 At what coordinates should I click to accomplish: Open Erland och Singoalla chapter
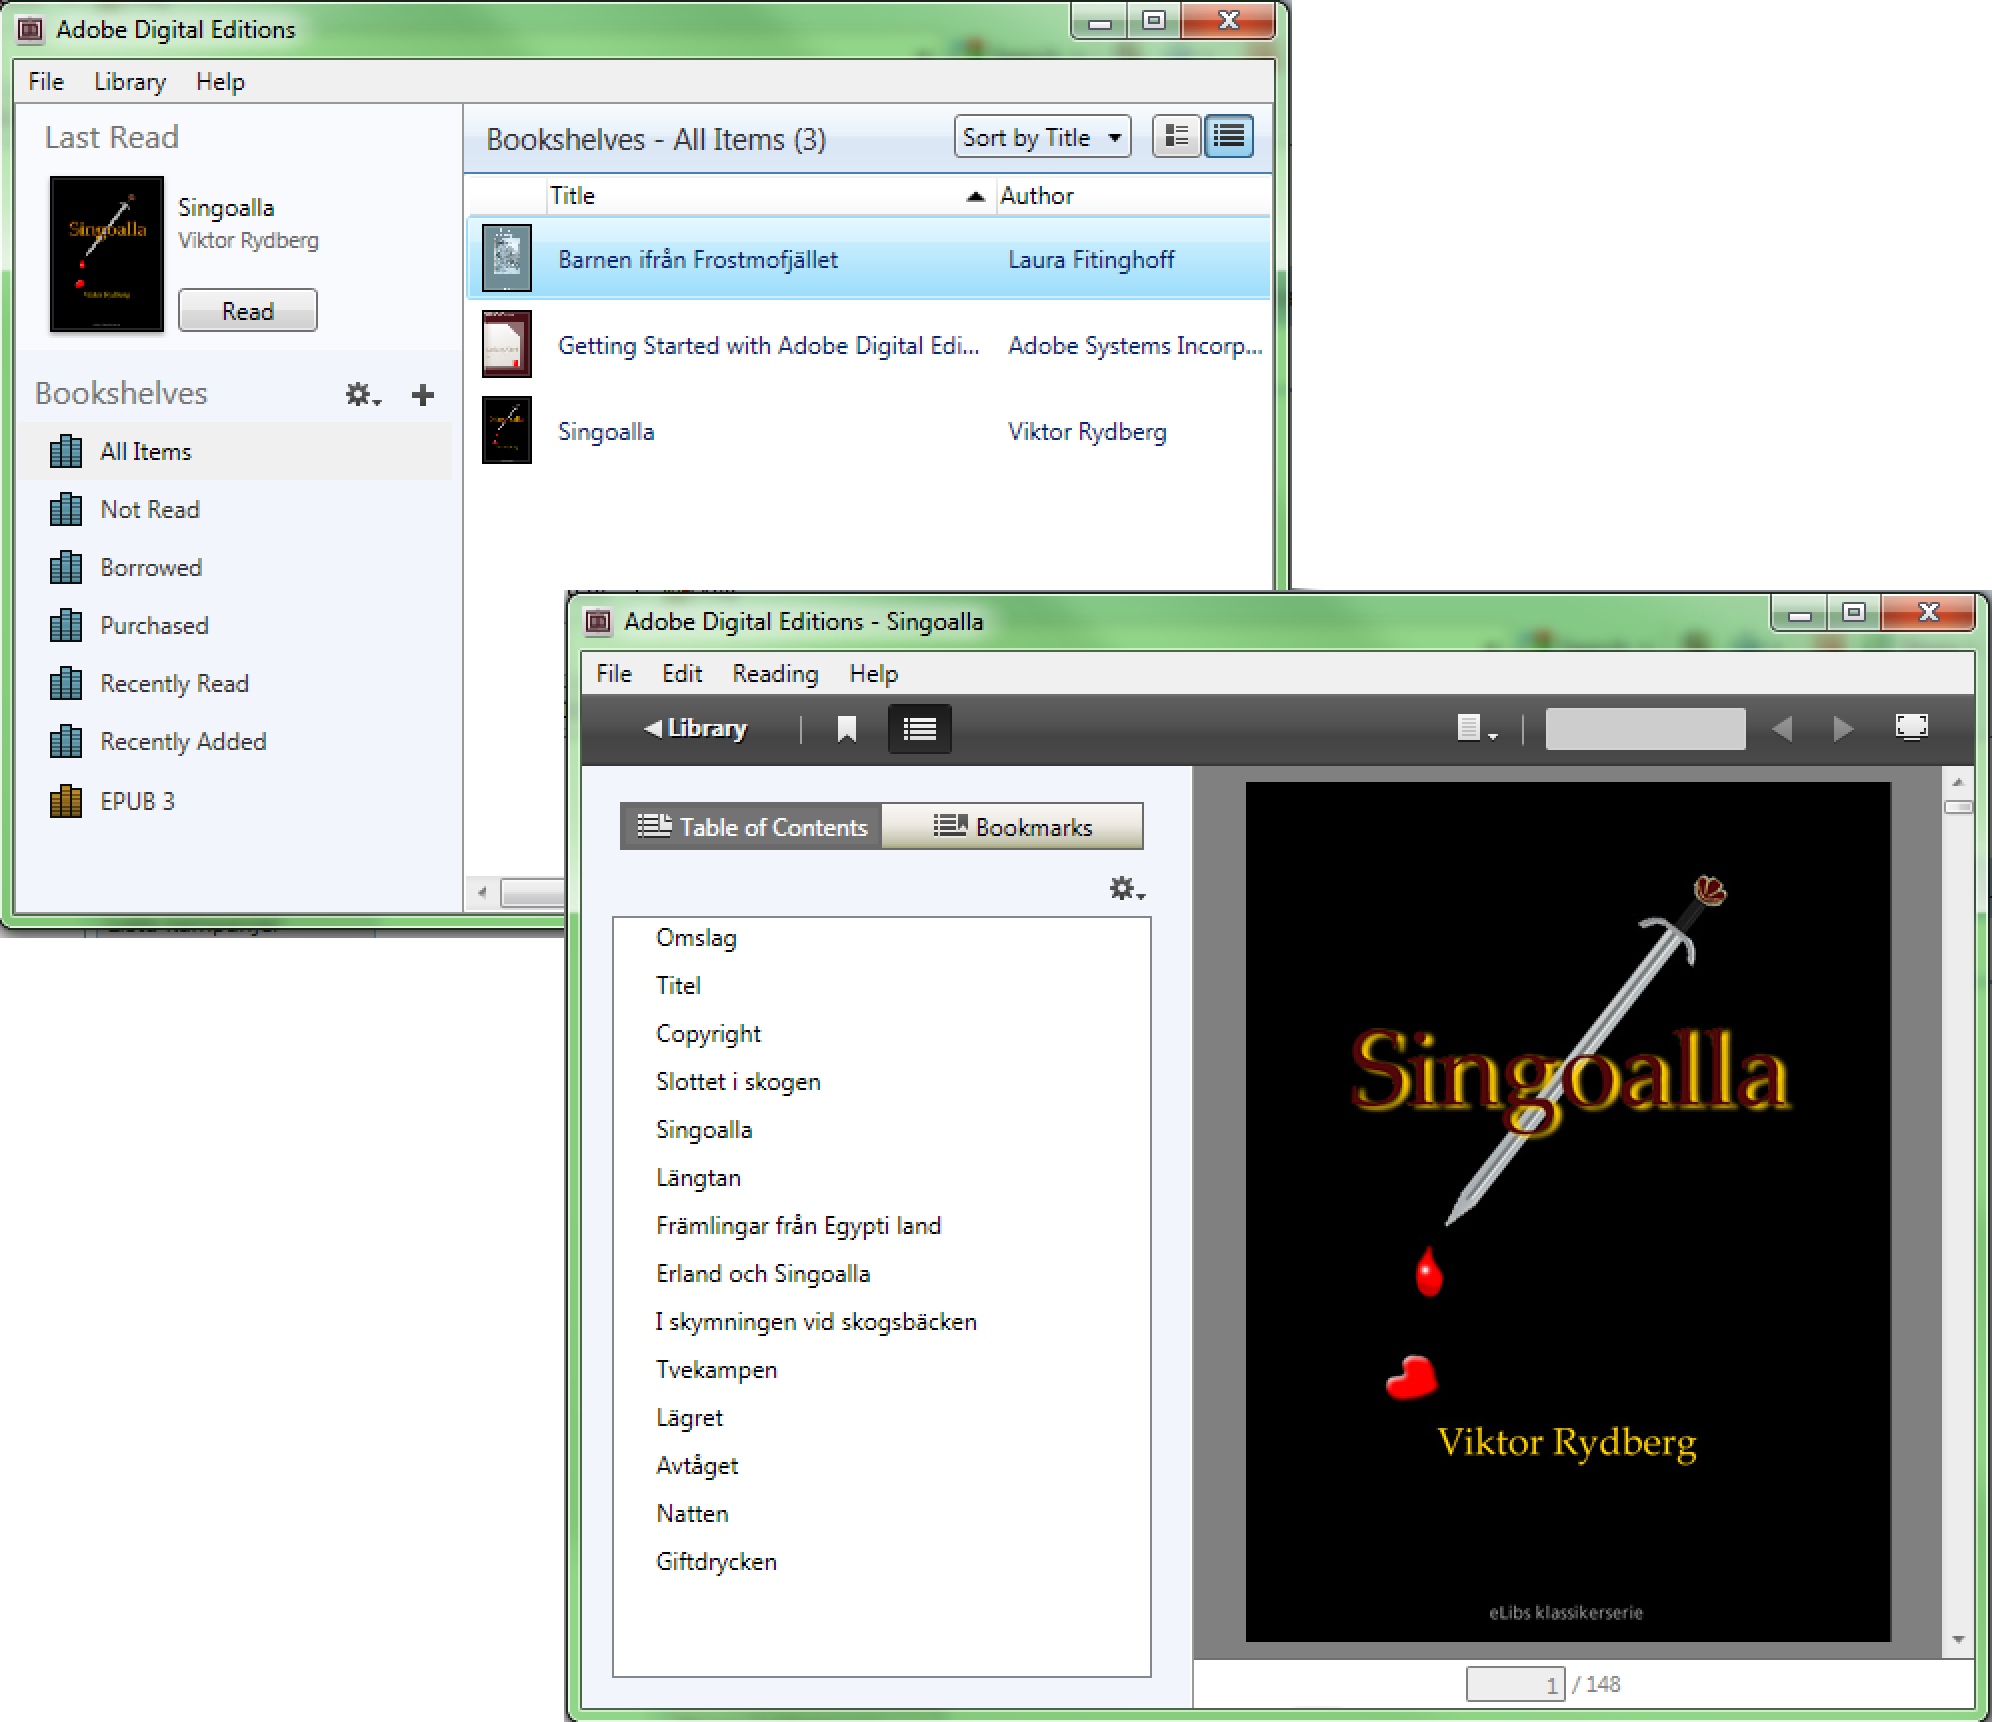[763, 1274]
